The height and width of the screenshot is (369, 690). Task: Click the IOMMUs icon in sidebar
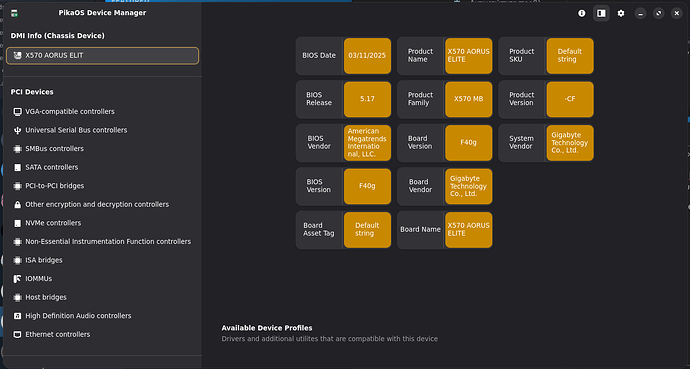[x=17, y=279]
